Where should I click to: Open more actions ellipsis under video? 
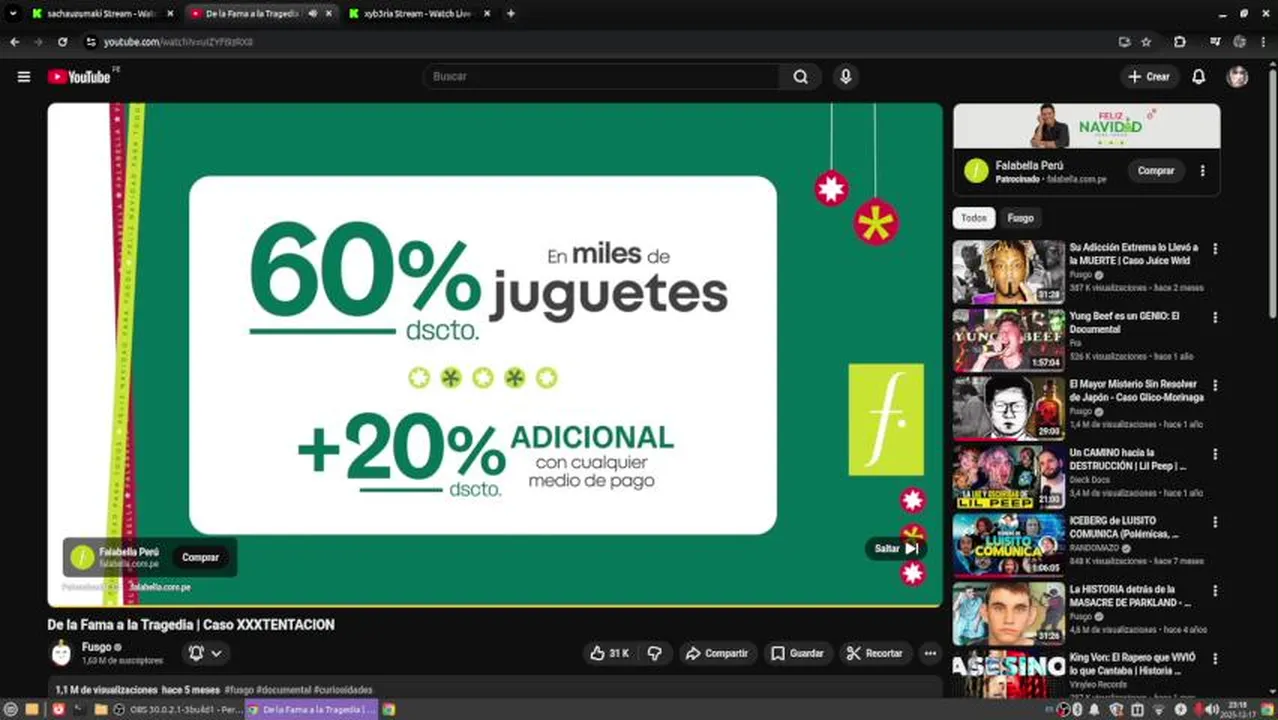[930, 653]
